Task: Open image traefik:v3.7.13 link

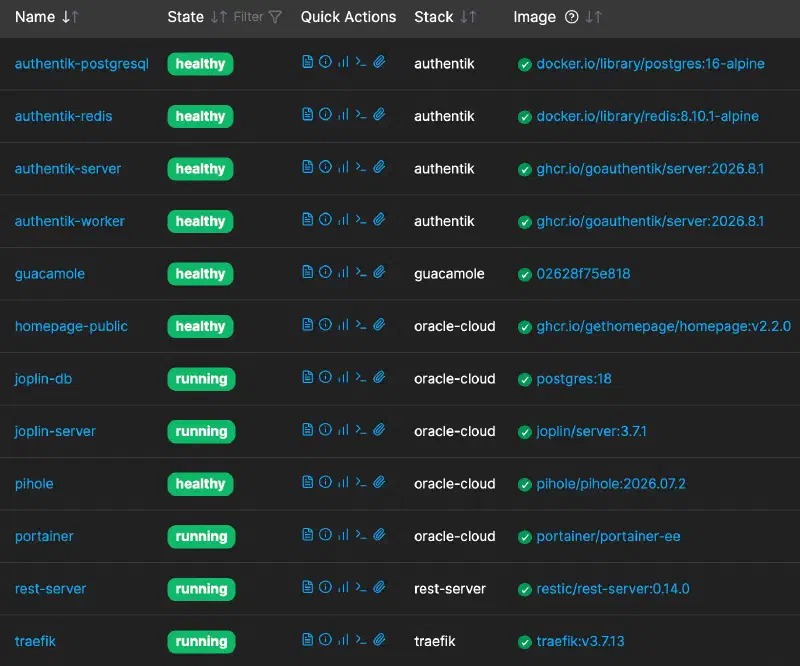Action: pos(580,642)
